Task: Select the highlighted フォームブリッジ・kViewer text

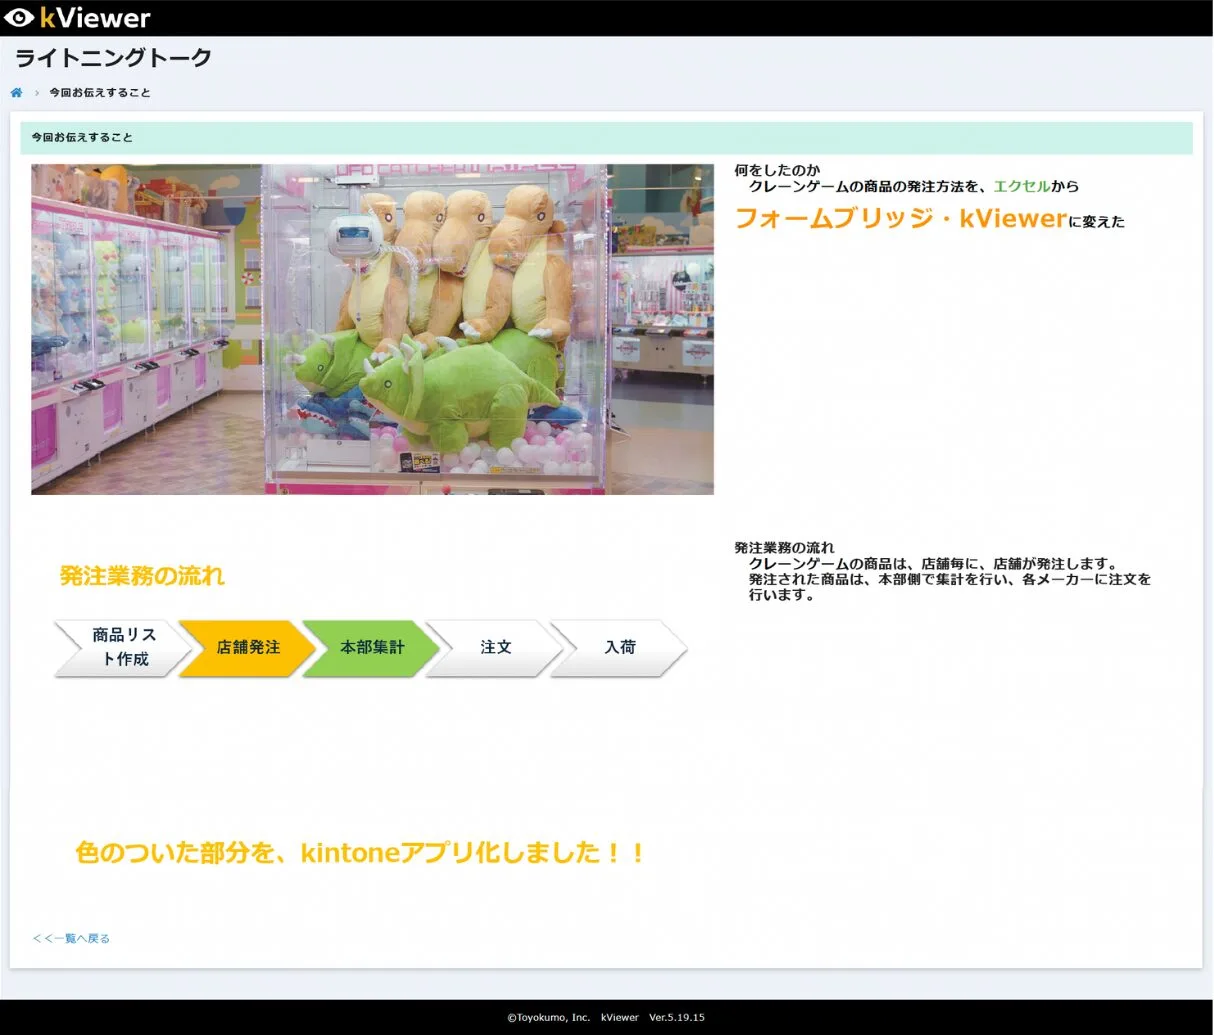Action: [898, 219]
